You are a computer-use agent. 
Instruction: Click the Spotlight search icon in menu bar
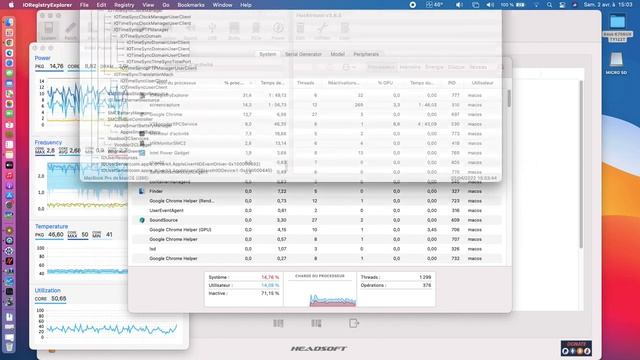click(549, 5)
